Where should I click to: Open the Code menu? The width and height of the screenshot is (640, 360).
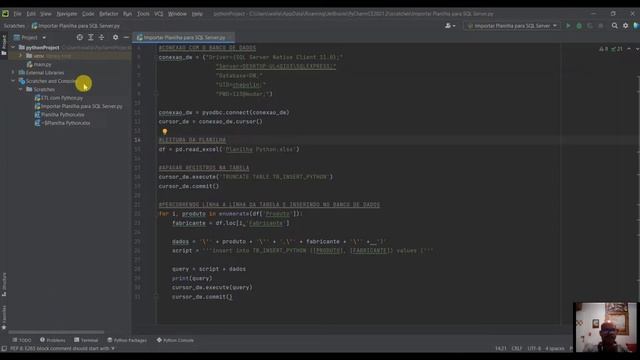point(88,13)
